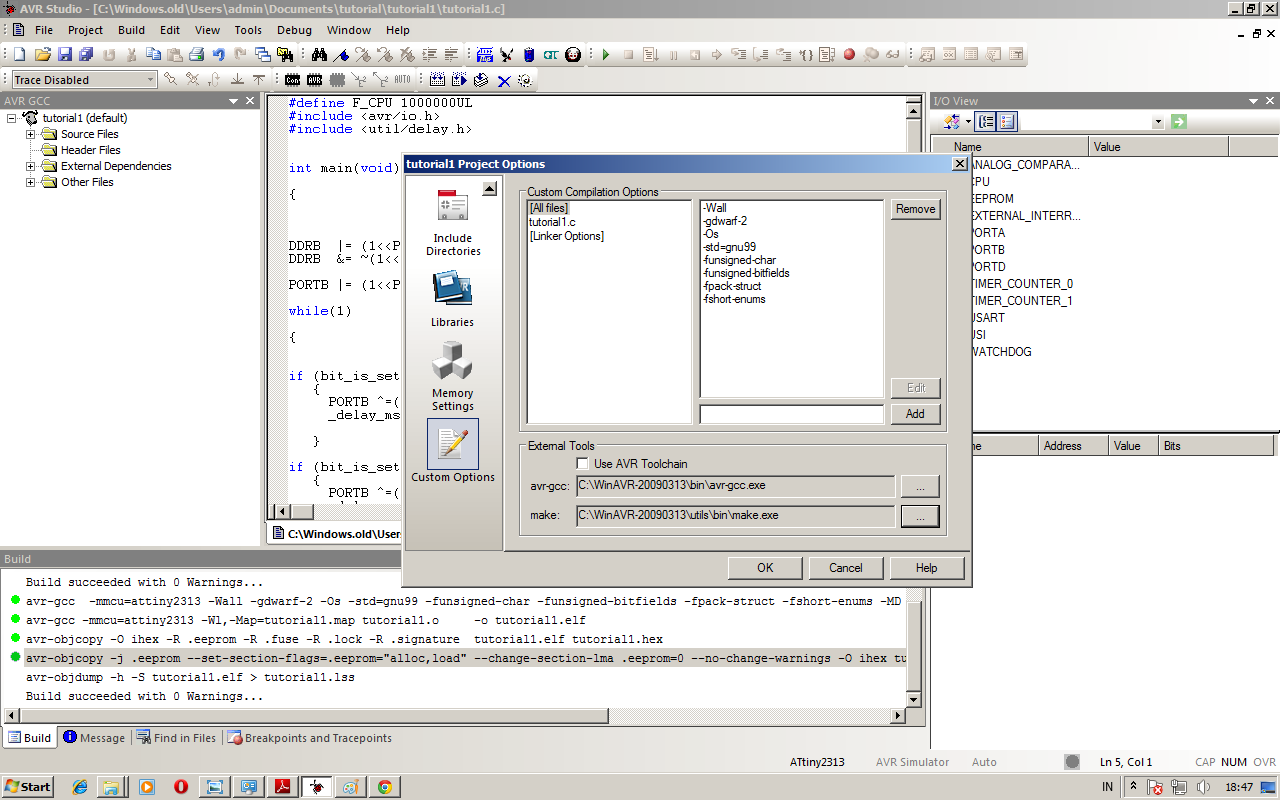
Task: Click the New File toolbar icon
Action: pos(19,54)
